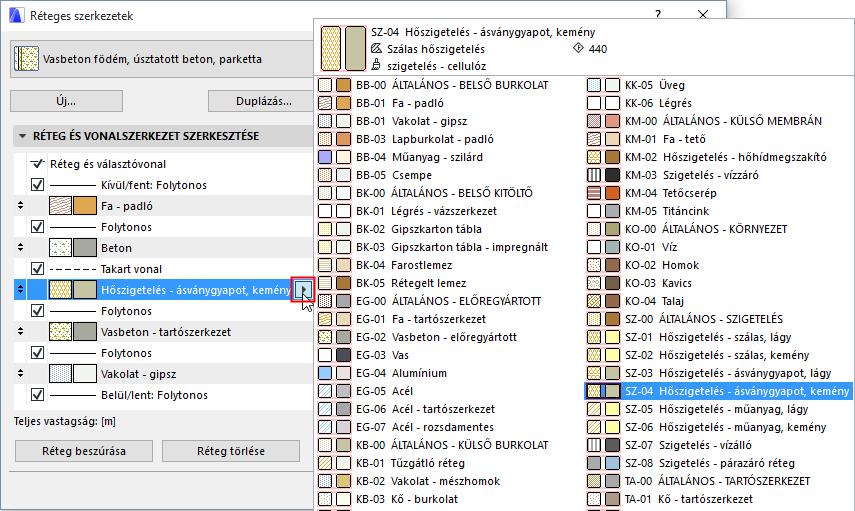Image resolution: width=855 pixels, height=511 pixels.
Task: Toggle the Folytonos checkbox below Fa - padló
Action: coord(37,227)
